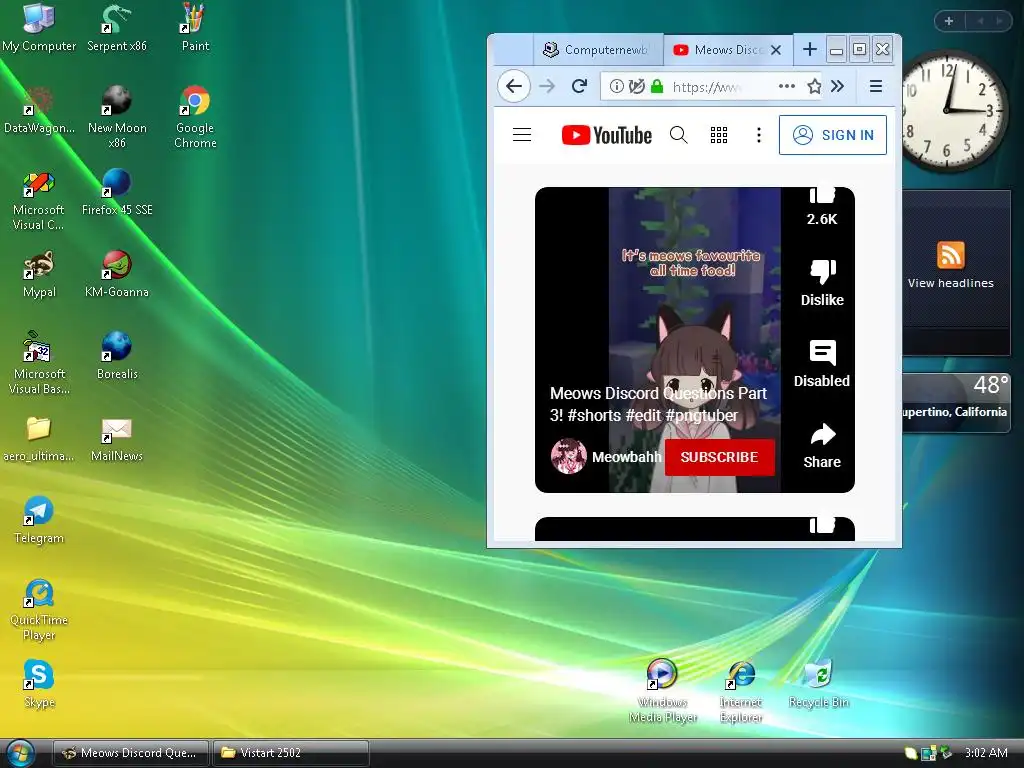Screen dimensions: 1024x768
Task: Launch Google Chrome desktop icon
Action: 195,116
